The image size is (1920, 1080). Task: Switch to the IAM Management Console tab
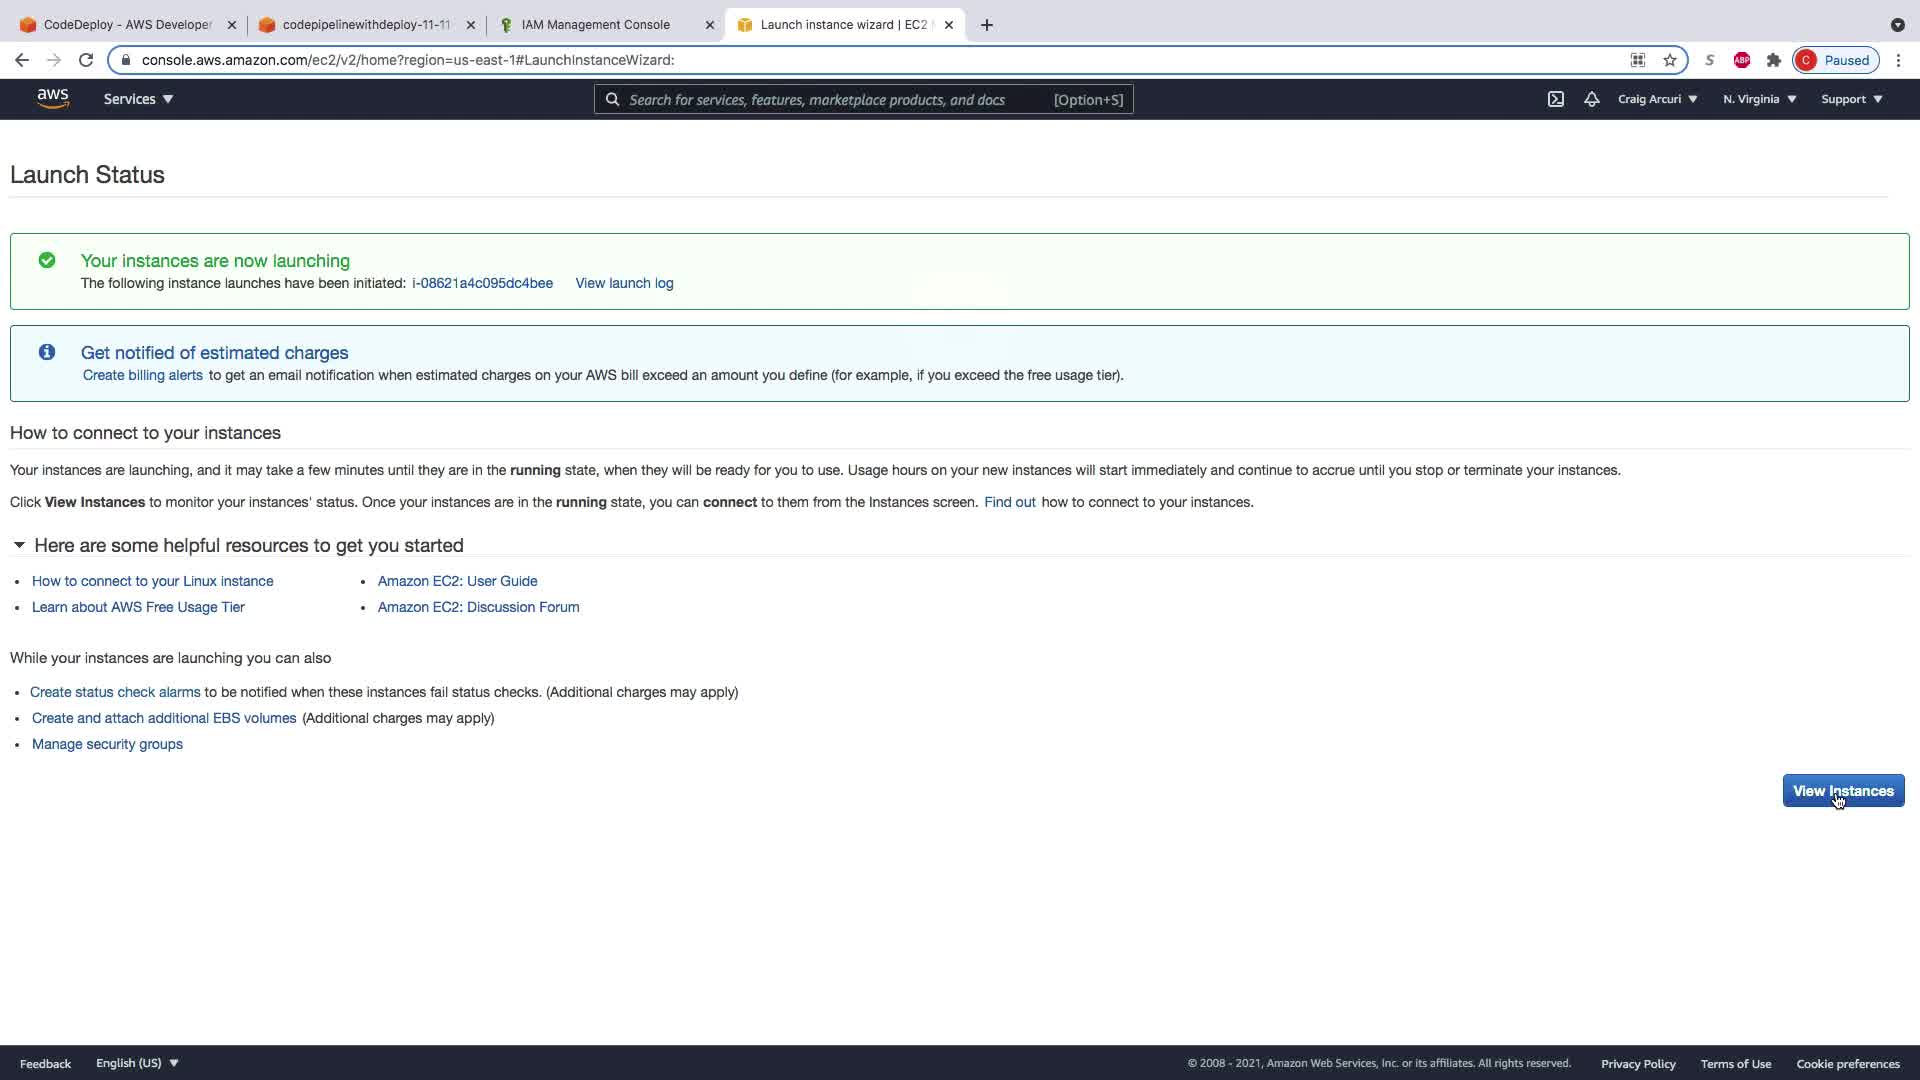point(596,25)
